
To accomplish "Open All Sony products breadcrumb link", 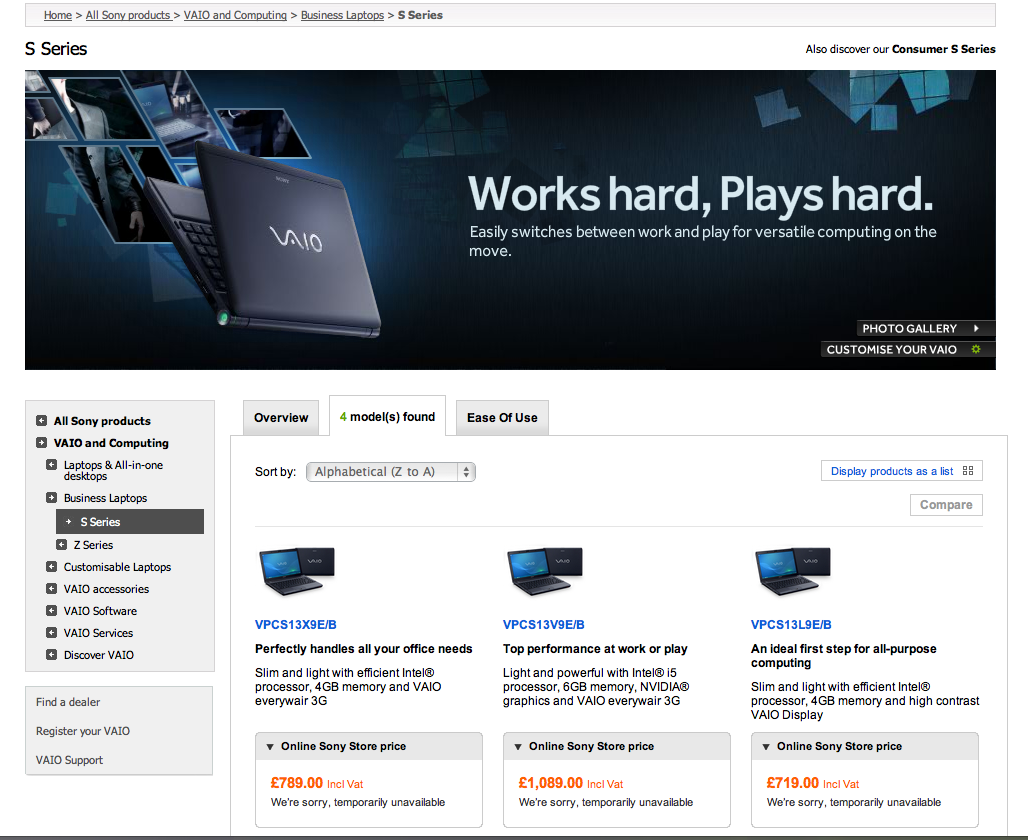I will coord(128,15).
